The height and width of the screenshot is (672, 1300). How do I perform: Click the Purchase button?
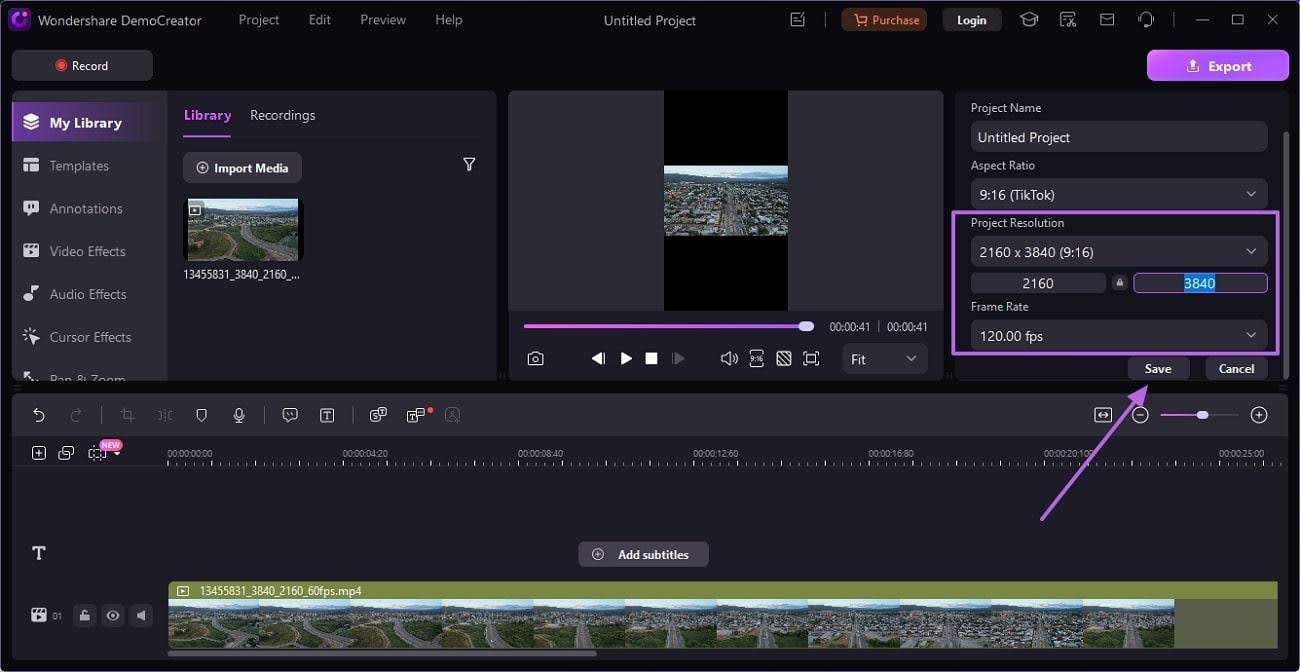tap(884, 20)
